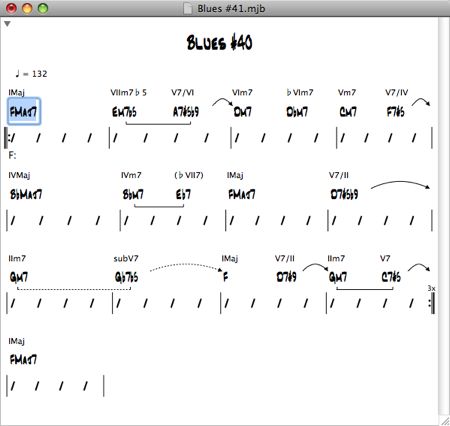
Task: Click the Em7b5 chord symbol
Action: [x=124, y=112]
